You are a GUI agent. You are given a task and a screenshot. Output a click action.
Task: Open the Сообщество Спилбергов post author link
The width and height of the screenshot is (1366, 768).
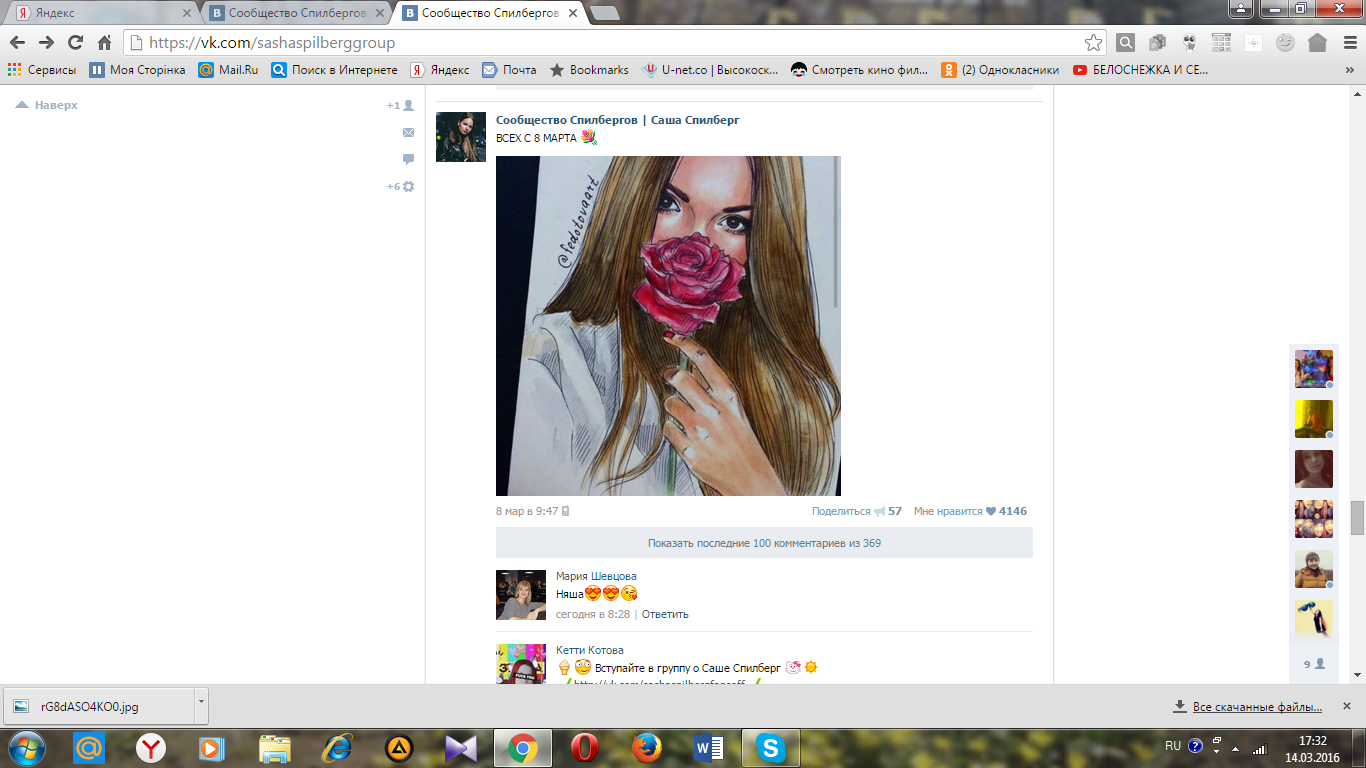pyautogui.click(x=618, y=120)
